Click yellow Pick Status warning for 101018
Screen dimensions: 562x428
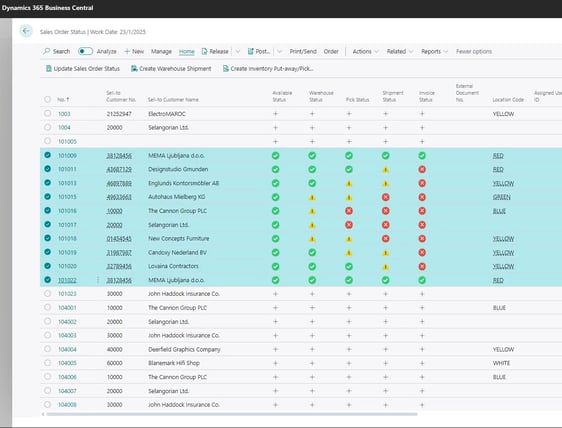pyautogui.click(x=349, y=239)
